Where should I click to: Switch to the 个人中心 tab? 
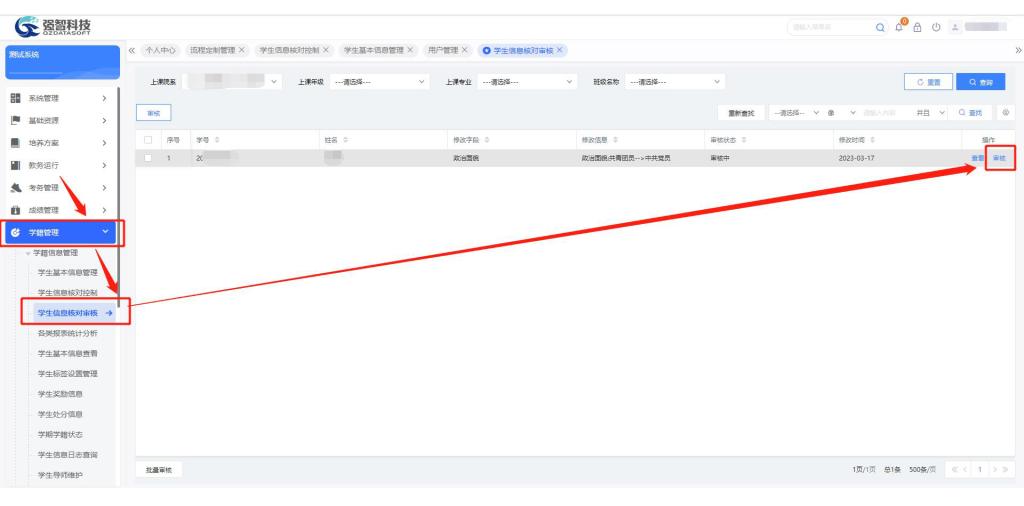pyautogui.click(x=160, y=50)
